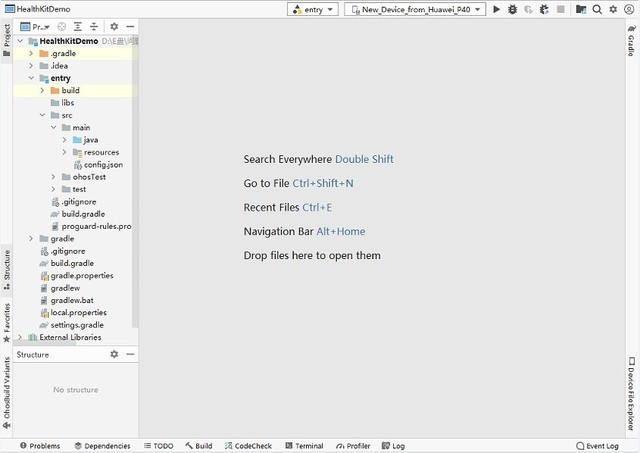Expand the root gradle folder

pos(31,238)
